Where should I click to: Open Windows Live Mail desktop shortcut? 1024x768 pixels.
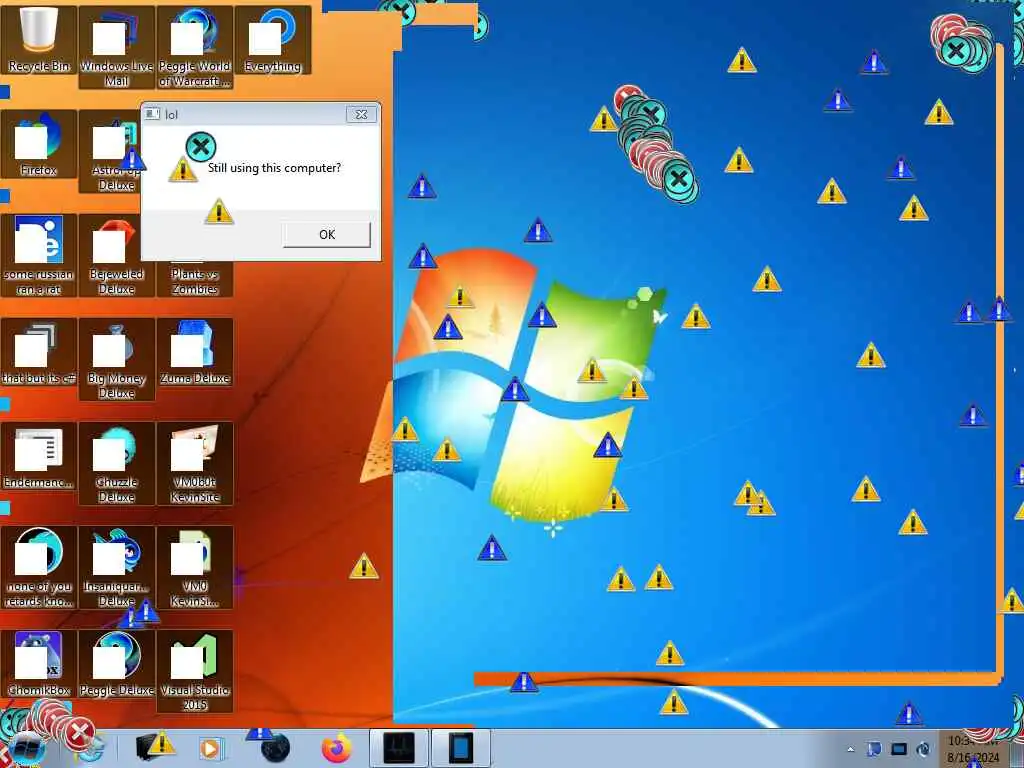[116, 47]
